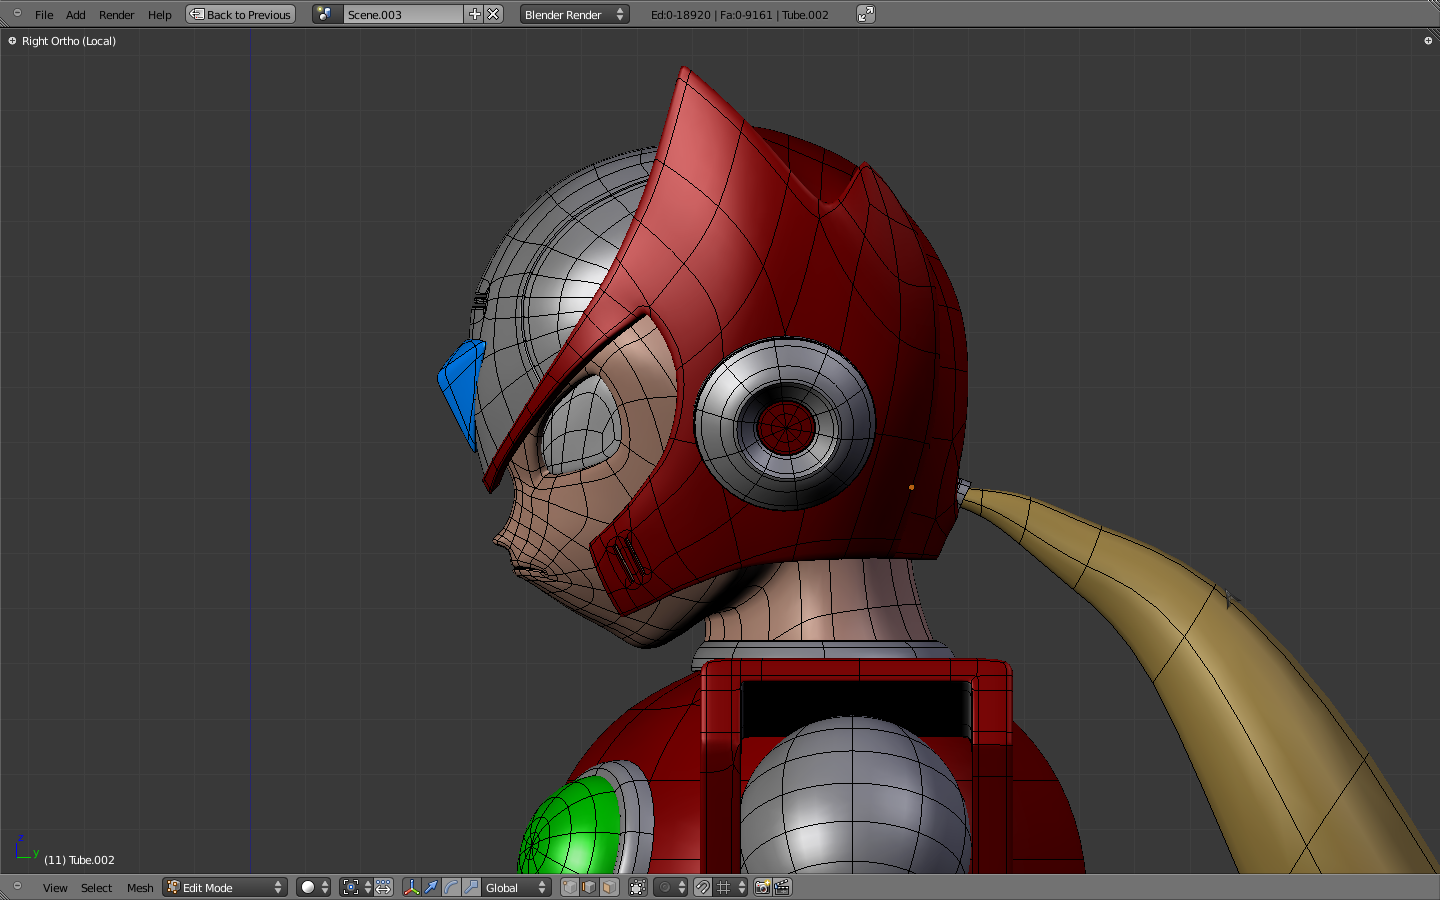1440x900 pixels.
Task: Click the Scene.003 name field
Action: pyautogui.click(x=402, y=15)
